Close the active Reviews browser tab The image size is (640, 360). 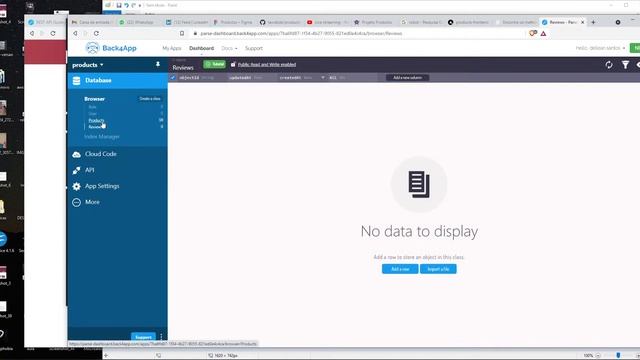coord(582,22)
